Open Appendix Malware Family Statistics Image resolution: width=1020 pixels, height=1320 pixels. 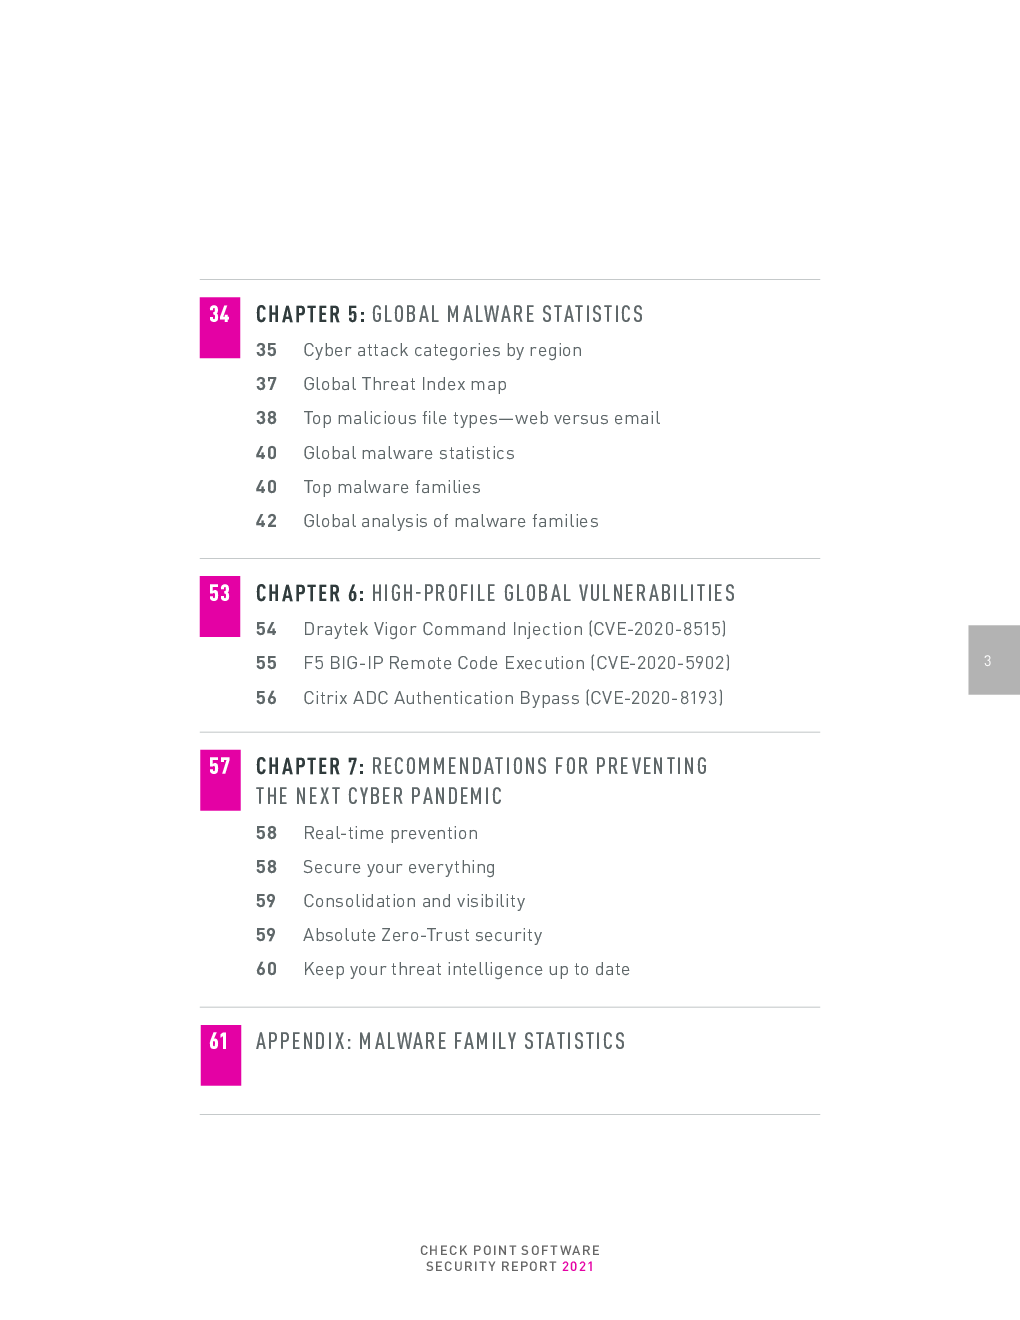440,1041
